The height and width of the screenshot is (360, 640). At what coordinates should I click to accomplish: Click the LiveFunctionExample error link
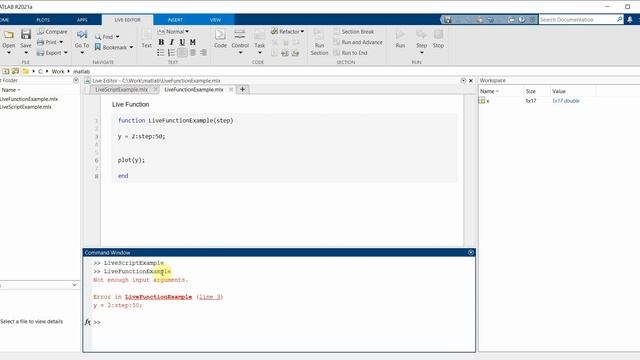point(158,297)
